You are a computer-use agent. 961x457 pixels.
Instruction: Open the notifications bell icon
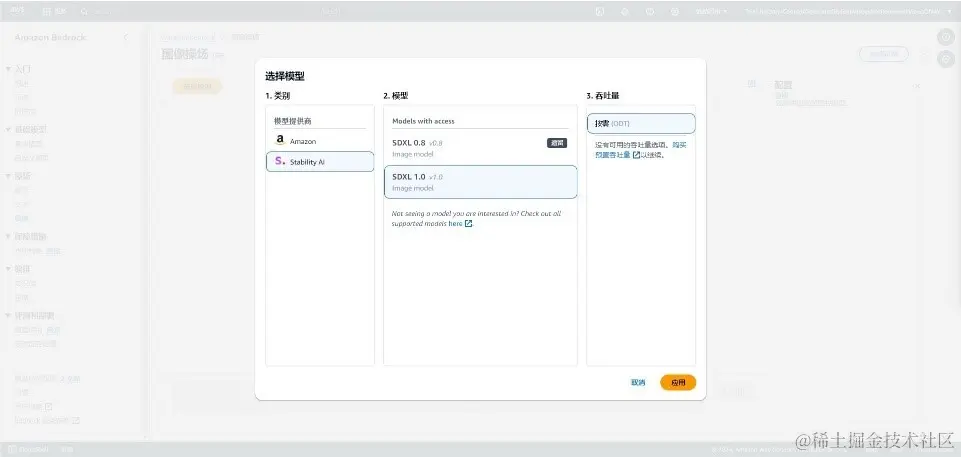(625, 12)
